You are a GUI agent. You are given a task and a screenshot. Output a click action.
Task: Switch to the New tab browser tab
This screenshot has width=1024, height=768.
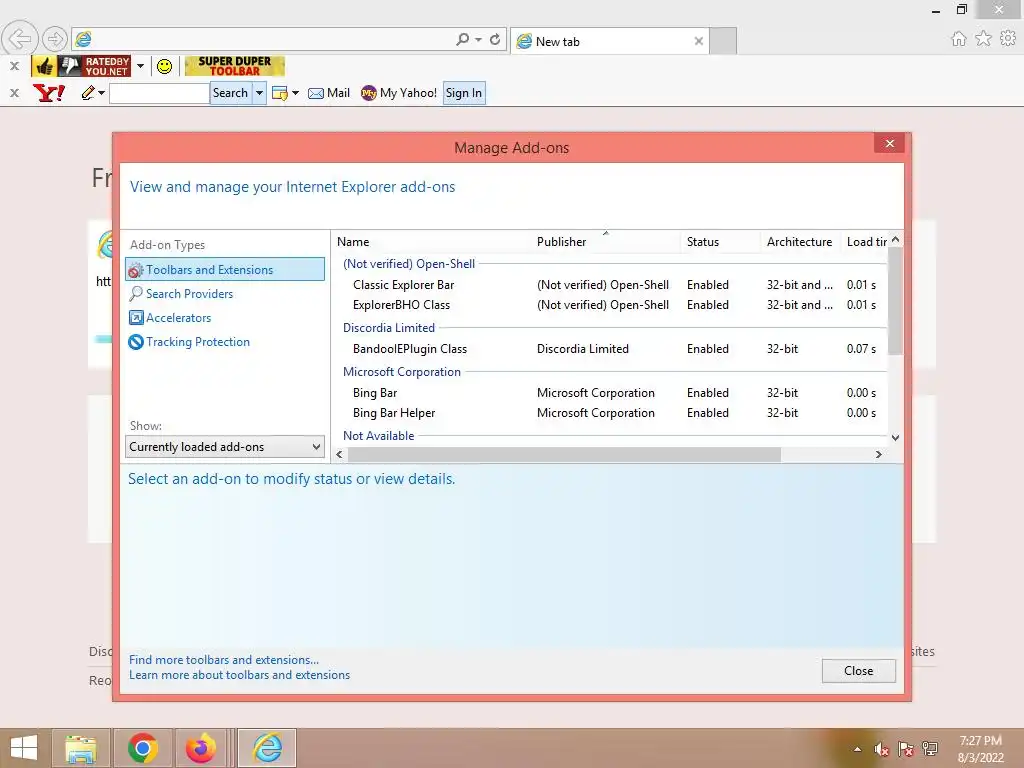(x=610, y=41)
